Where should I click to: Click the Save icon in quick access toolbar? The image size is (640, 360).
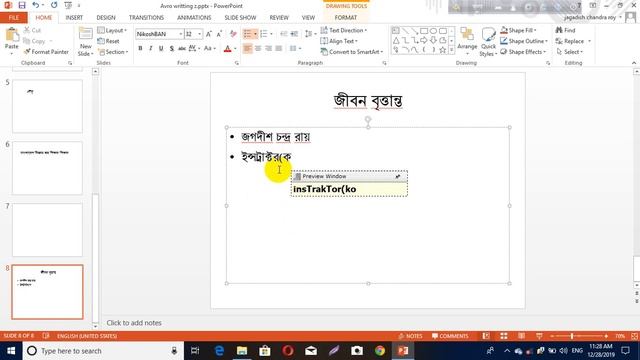pyautogui.click(x=22, y=5)
